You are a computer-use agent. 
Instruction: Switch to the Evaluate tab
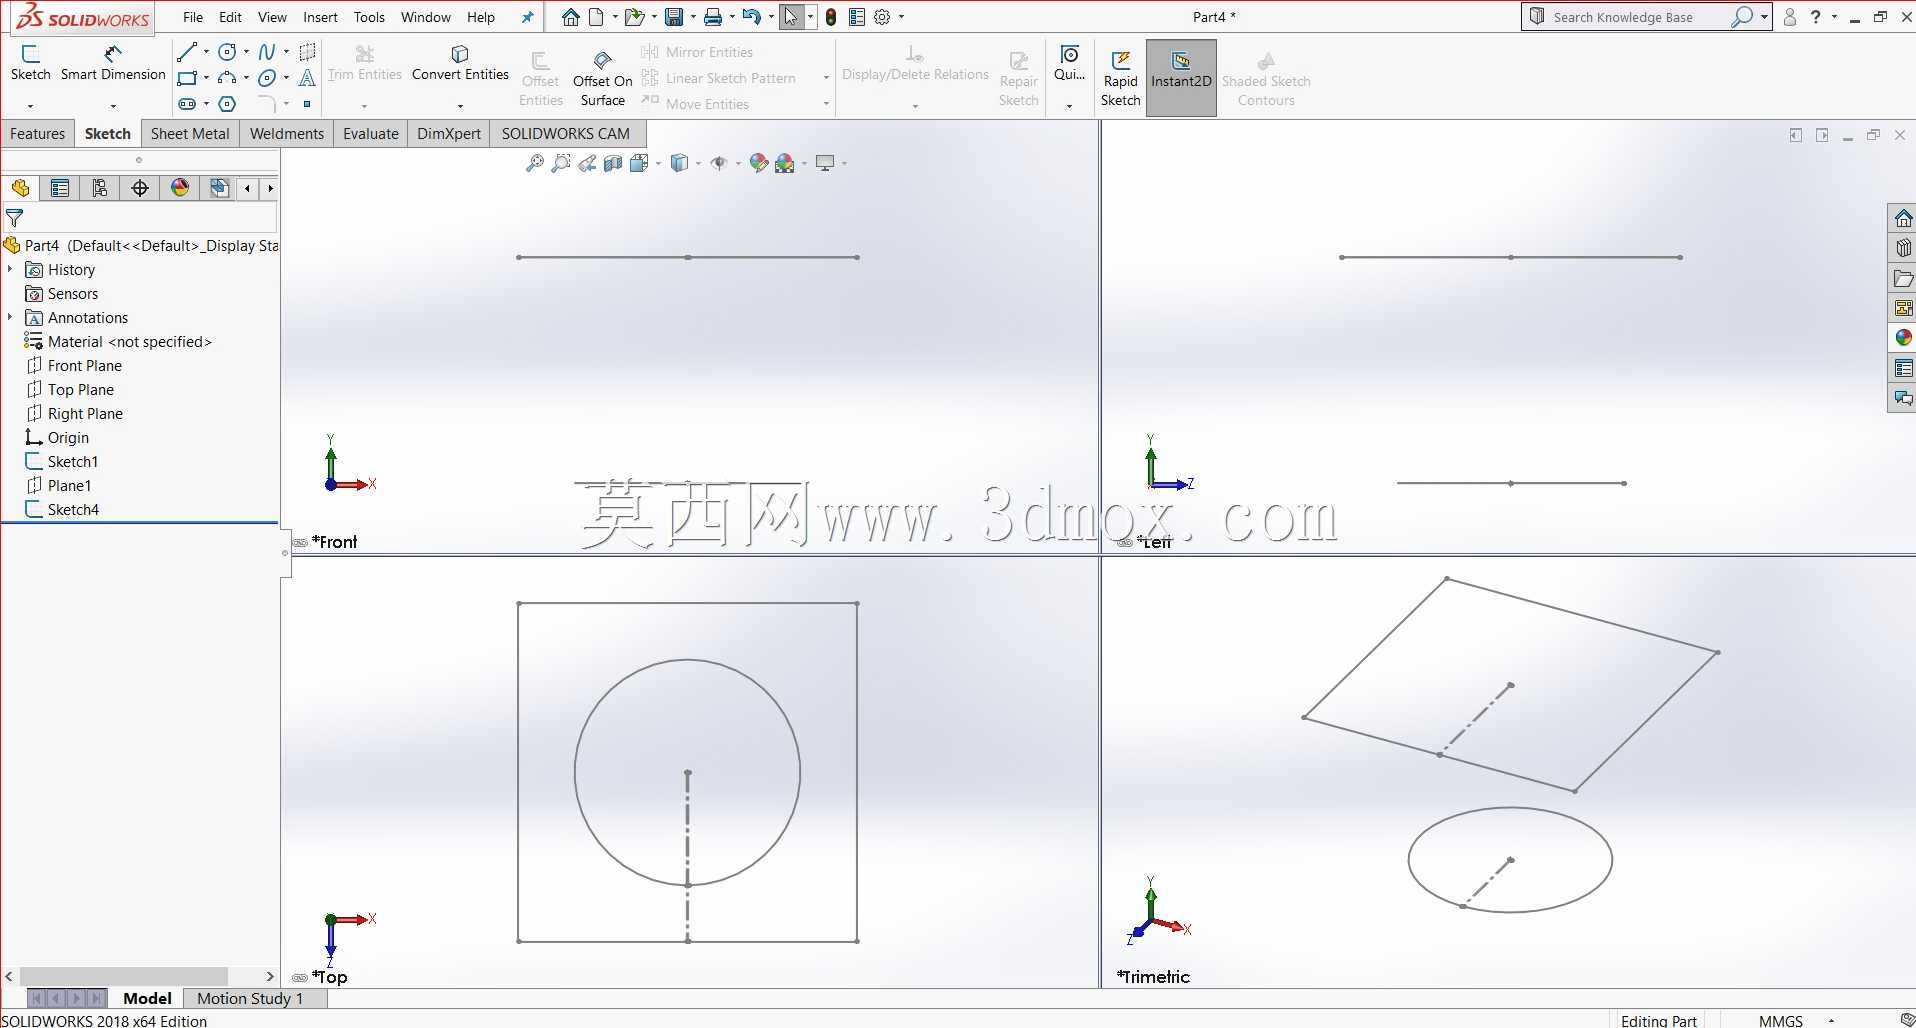click(x=371, y=134)
